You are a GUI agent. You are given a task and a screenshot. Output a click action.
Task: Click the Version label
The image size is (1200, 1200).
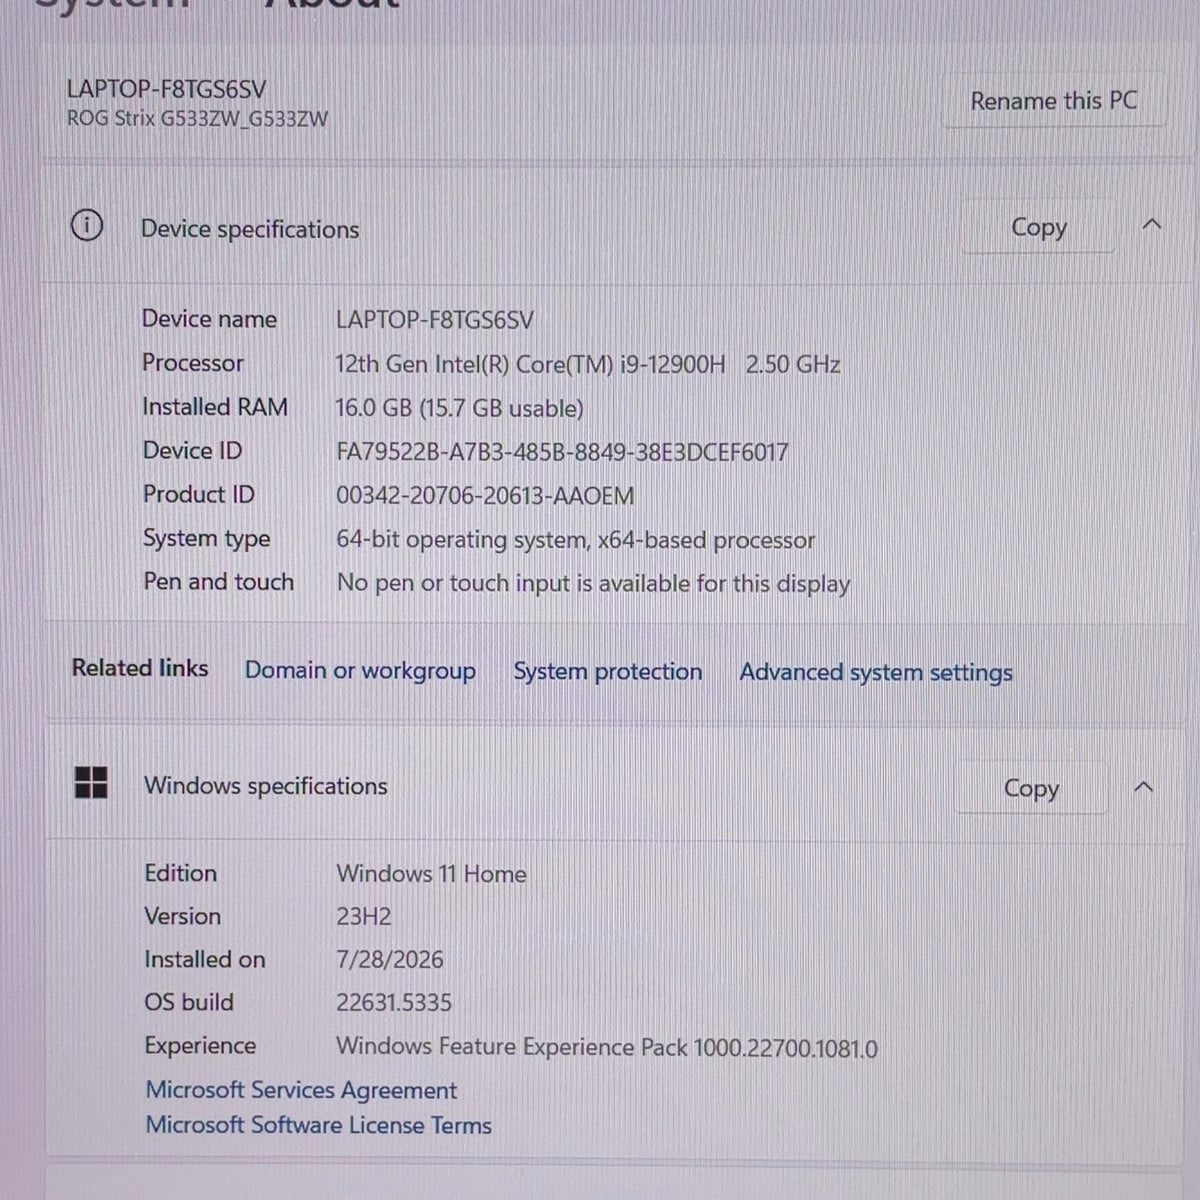(183, 916)
